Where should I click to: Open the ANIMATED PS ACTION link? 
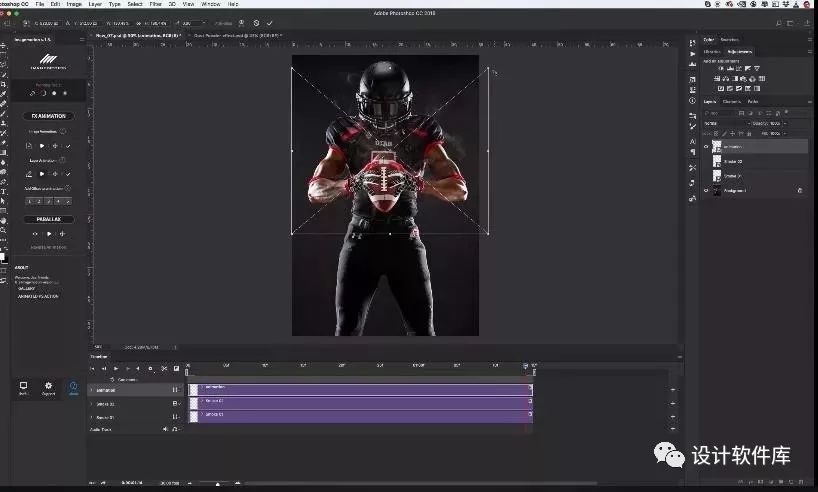pyautogui.click(x=38, y=296)
